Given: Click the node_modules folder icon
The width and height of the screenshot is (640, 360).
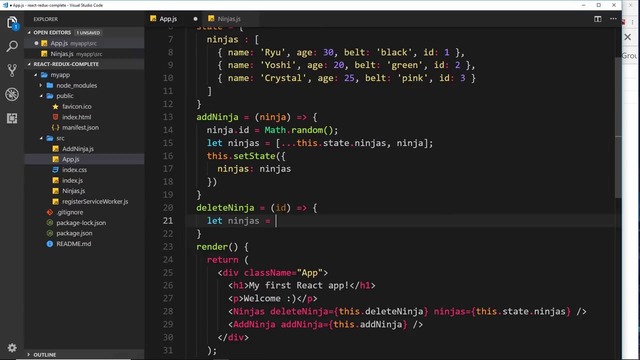Looking at the screenshot, I should click(x=50, y=85).
